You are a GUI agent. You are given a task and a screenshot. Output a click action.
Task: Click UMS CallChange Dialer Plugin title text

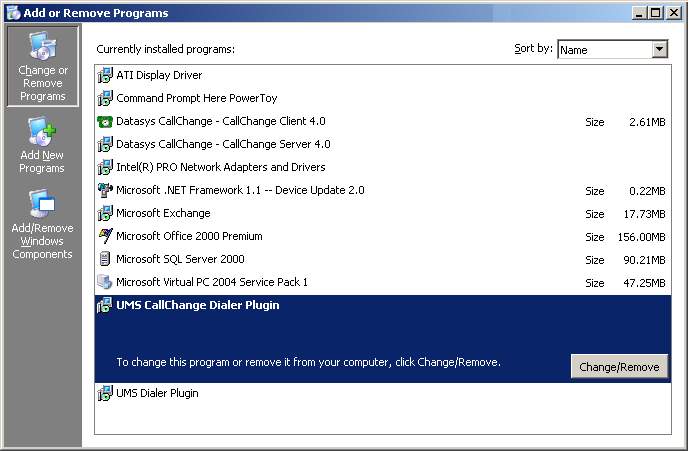point(197,305)
